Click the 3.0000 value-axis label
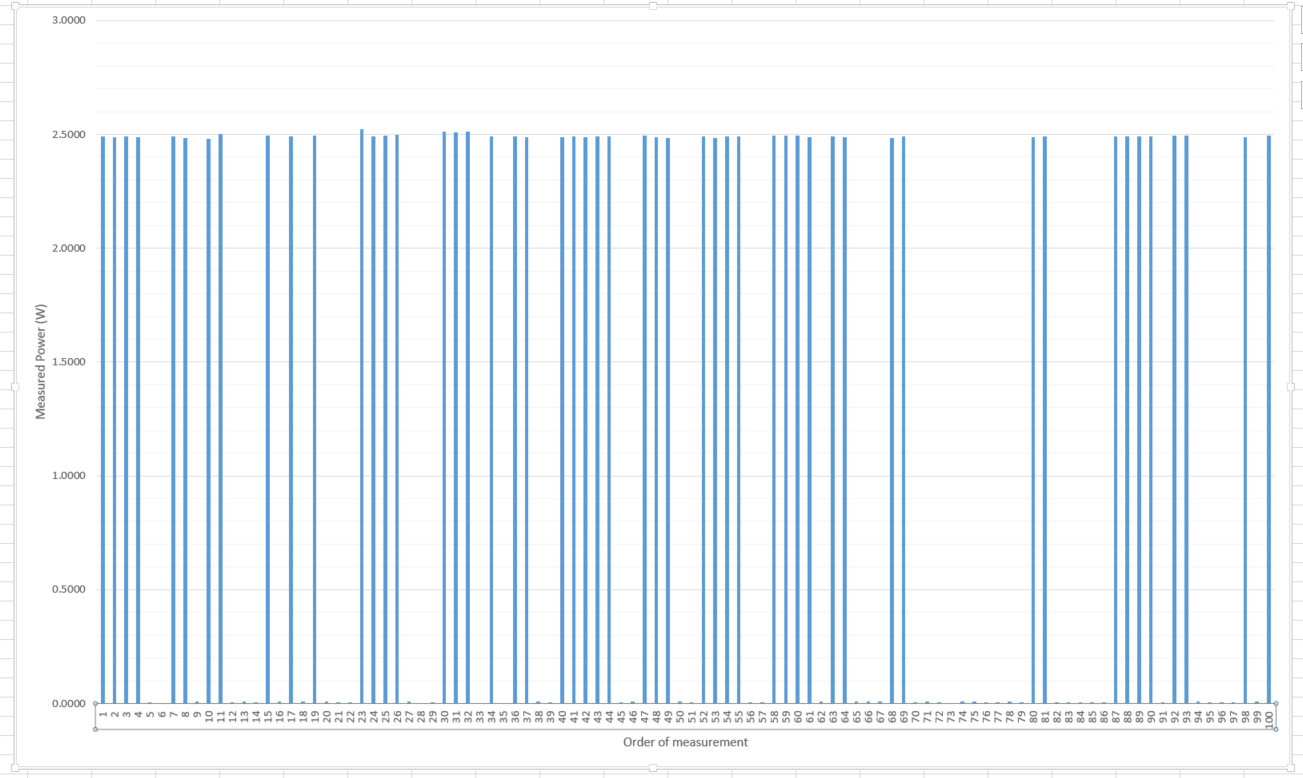1303x778 pixels. (x=67, y=21)
